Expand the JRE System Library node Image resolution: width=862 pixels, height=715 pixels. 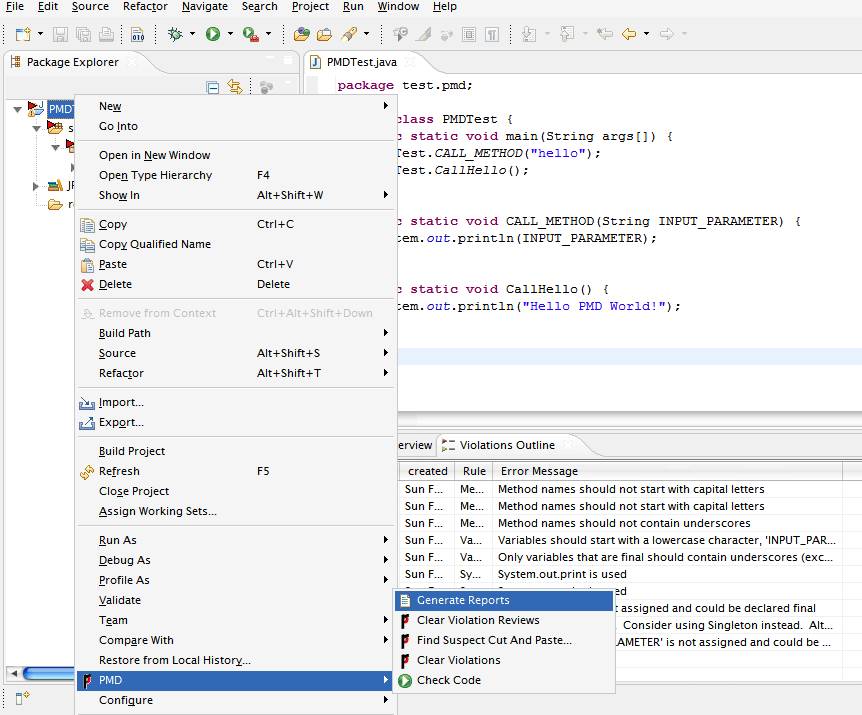point(36,186)
